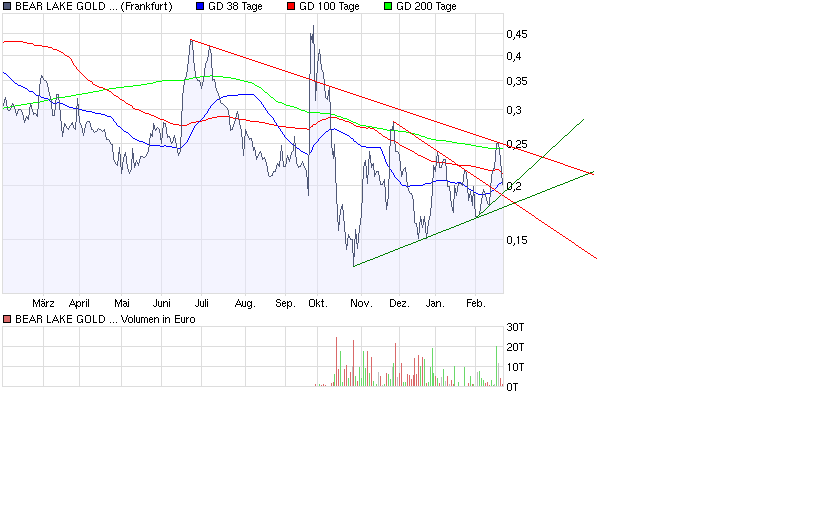Image resolution: width=840 pixels, height=525 pixels.
Task: Click the blue GD 38 Tage legend swatch
Action: click(x=200, y=6)
